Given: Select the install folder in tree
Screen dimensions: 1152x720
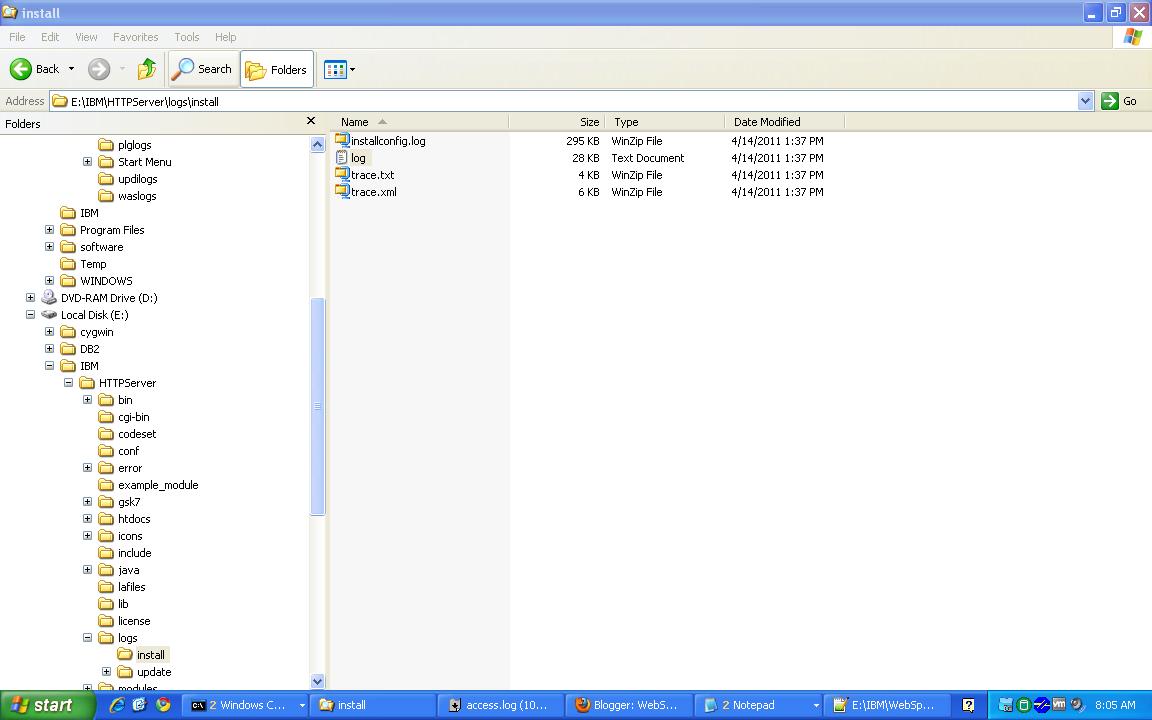Looking at the screenshot, I should (x=143, y=655).
